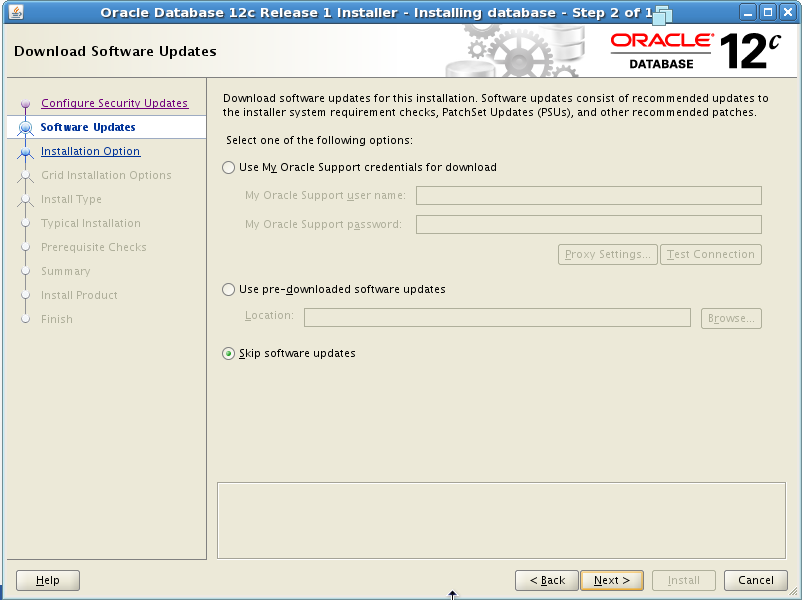Viewport: 802px width, 600px height.
Task: Focus the Location path field
Action: [x=497, y=318]
